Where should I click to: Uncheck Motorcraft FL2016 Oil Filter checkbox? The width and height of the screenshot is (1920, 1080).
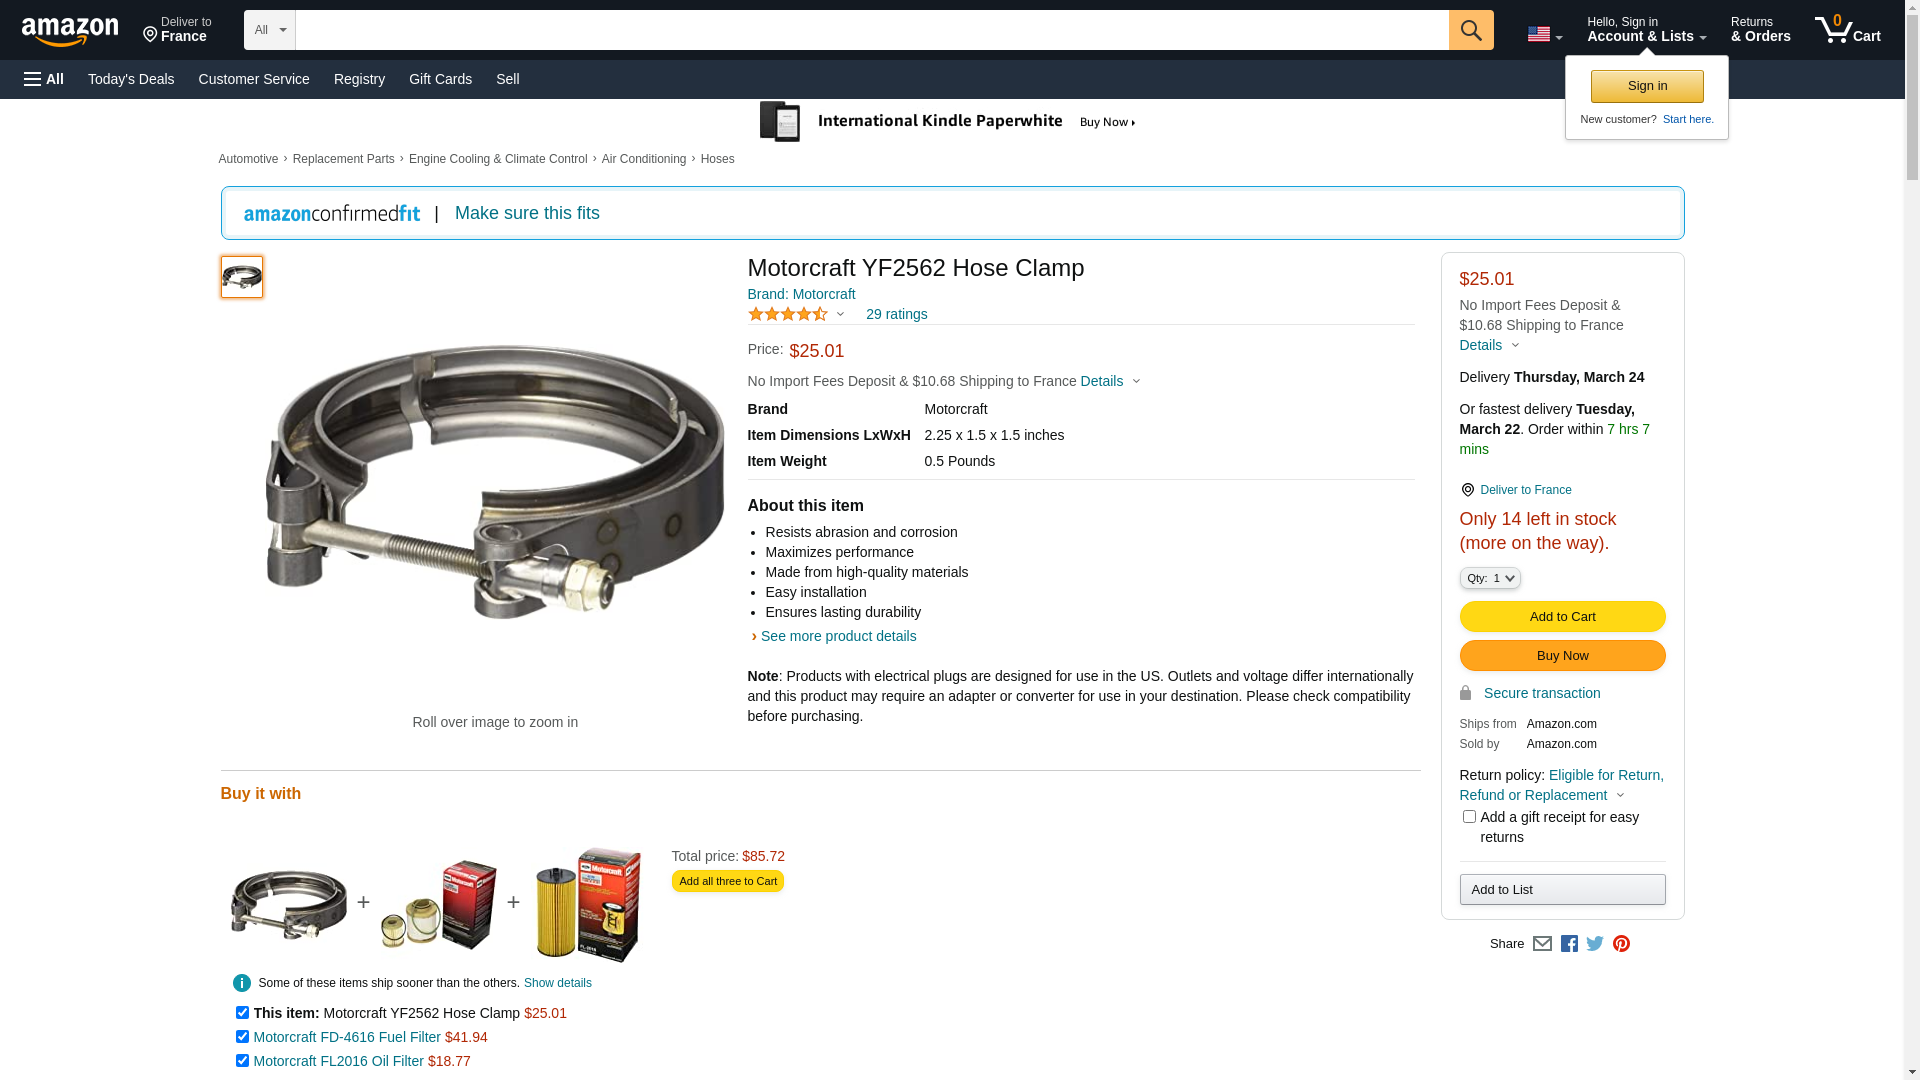(x=242, y=1061)
